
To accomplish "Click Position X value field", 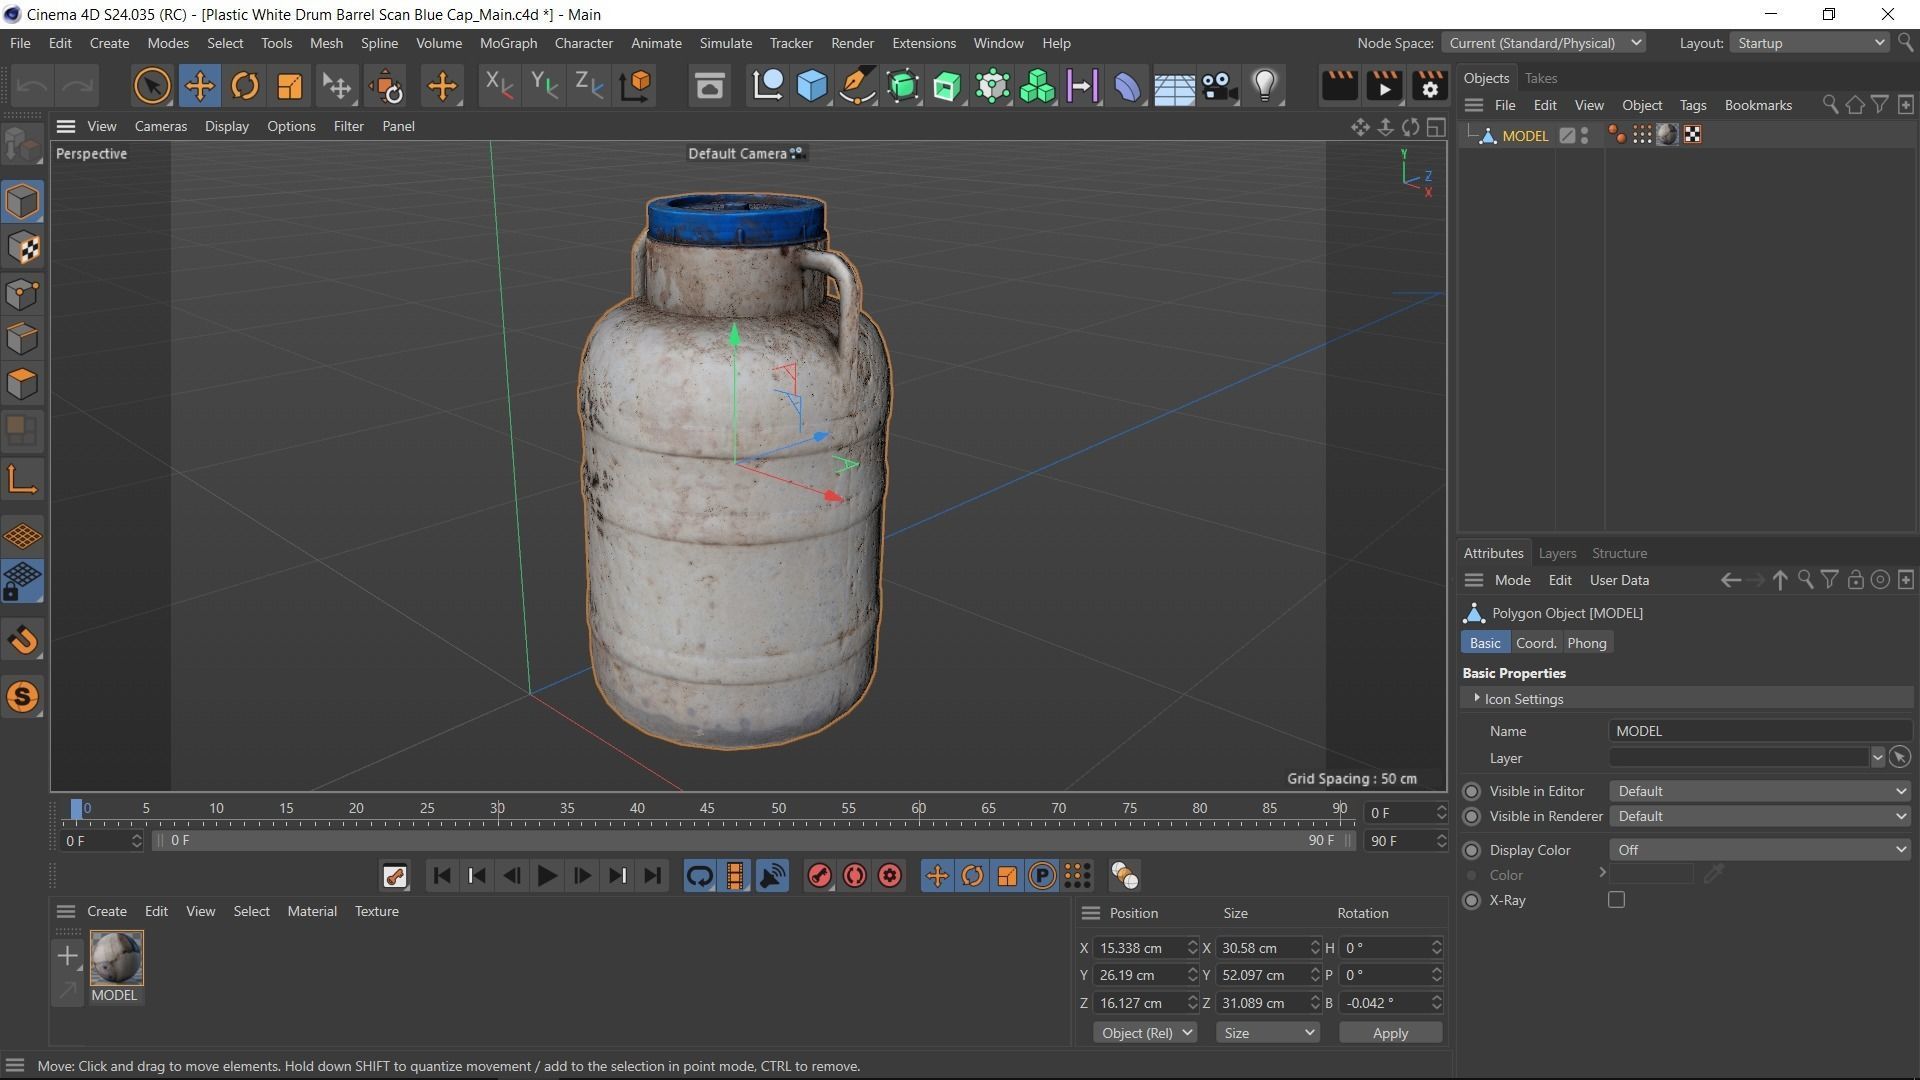I will [x=1141, y=948].
